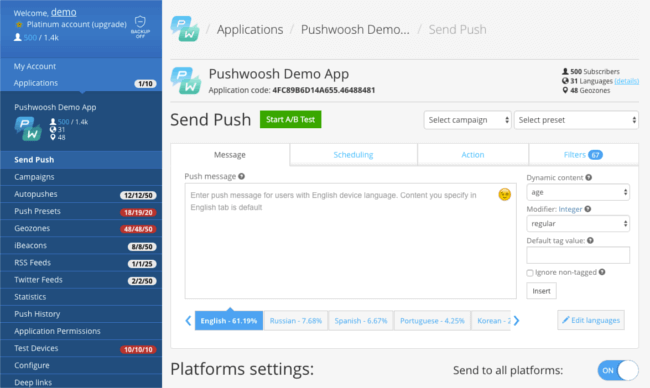
Task: Click Pushwoosh Demo App sidebar logo
Action: [x=28, y=129]
